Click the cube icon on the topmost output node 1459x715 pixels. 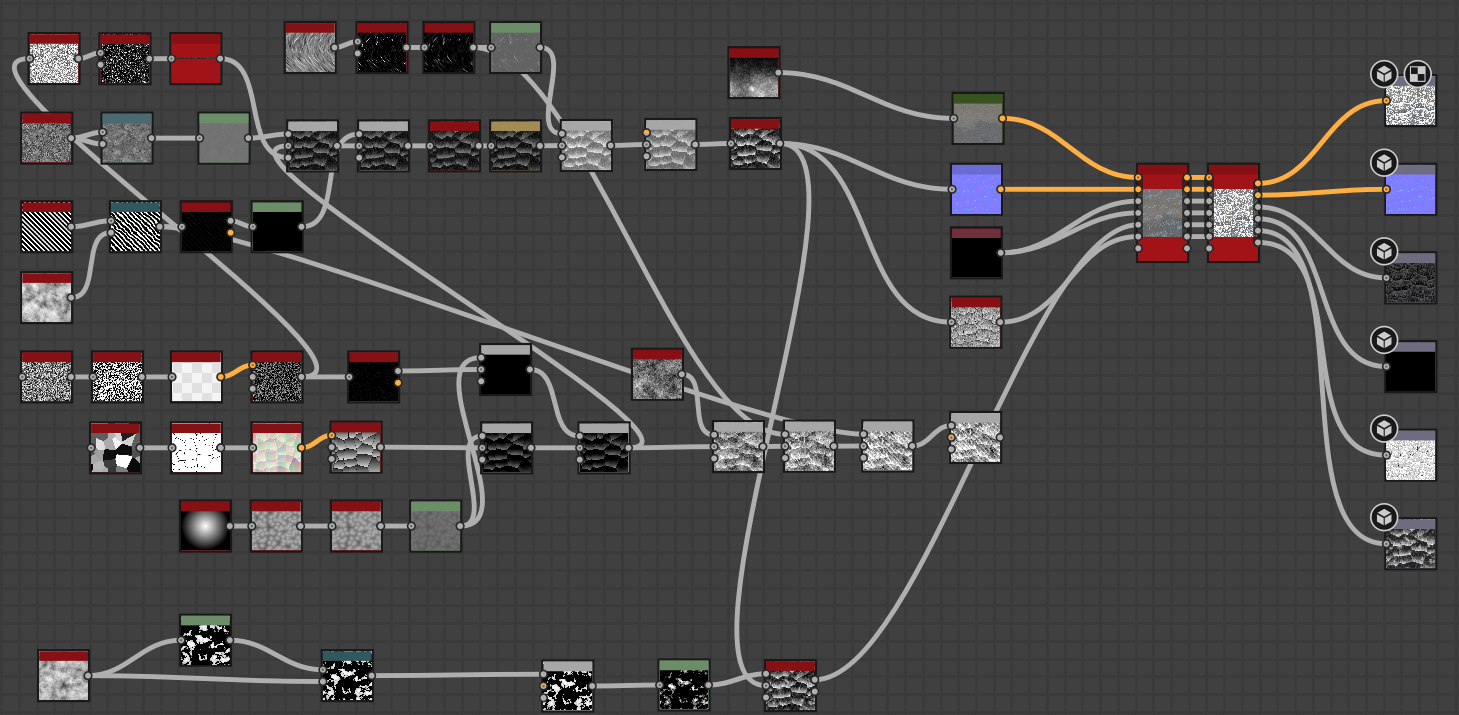(x=1383, y=73)
